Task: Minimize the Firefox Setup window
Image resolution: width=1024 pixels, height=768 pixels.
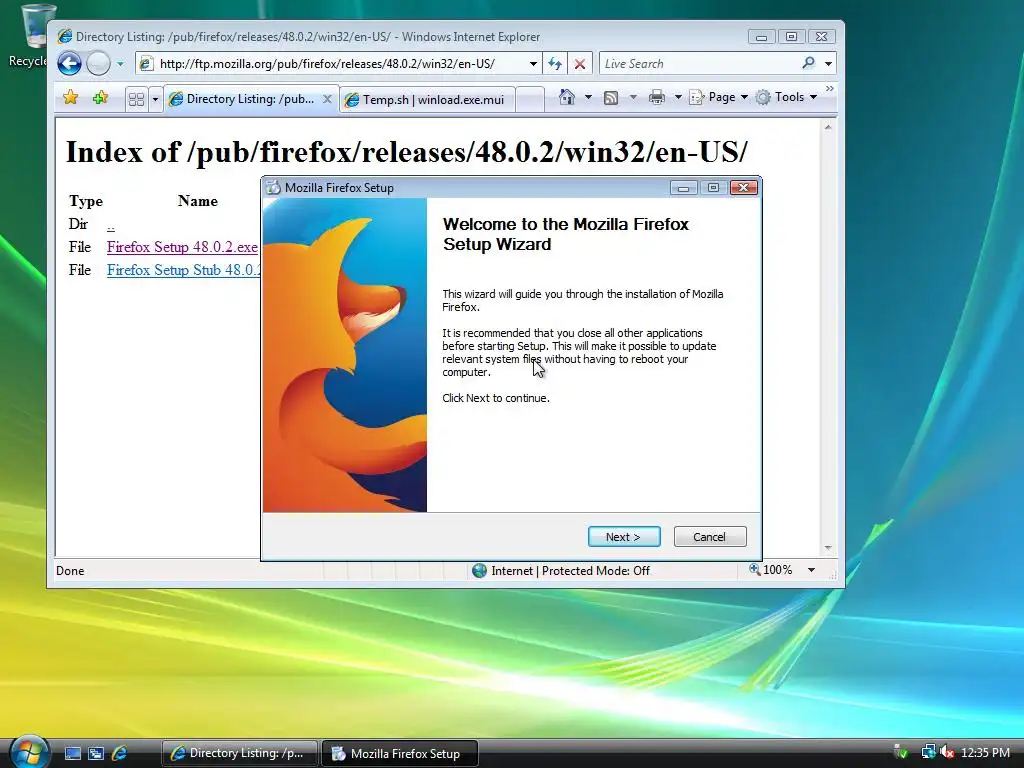Action: [684, 188]
